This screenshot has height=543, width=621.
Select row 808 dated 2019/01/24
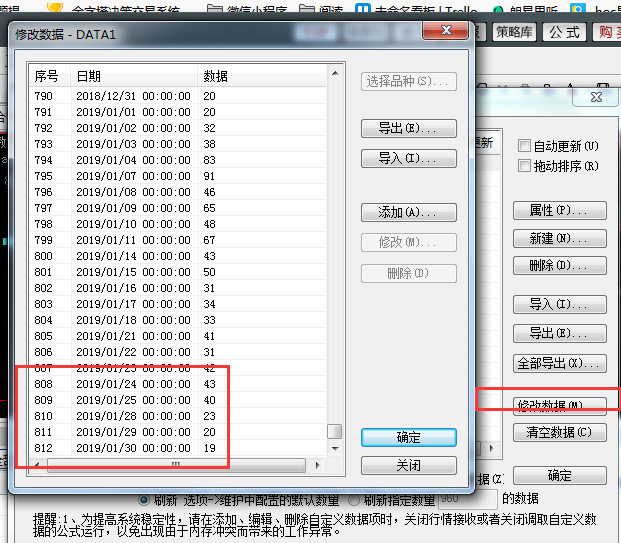[x=178, y=384]
